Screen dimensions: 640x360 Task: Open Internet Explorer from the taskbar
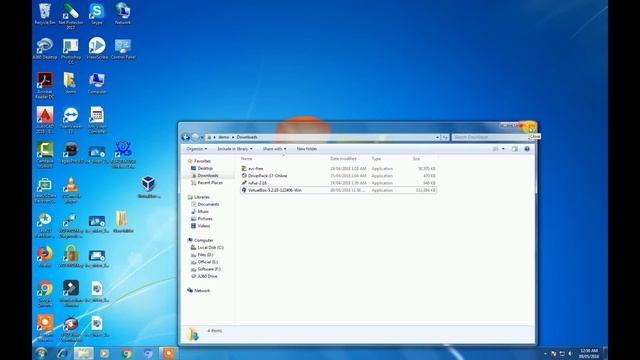pyautogui.click(x=62, y=353)
